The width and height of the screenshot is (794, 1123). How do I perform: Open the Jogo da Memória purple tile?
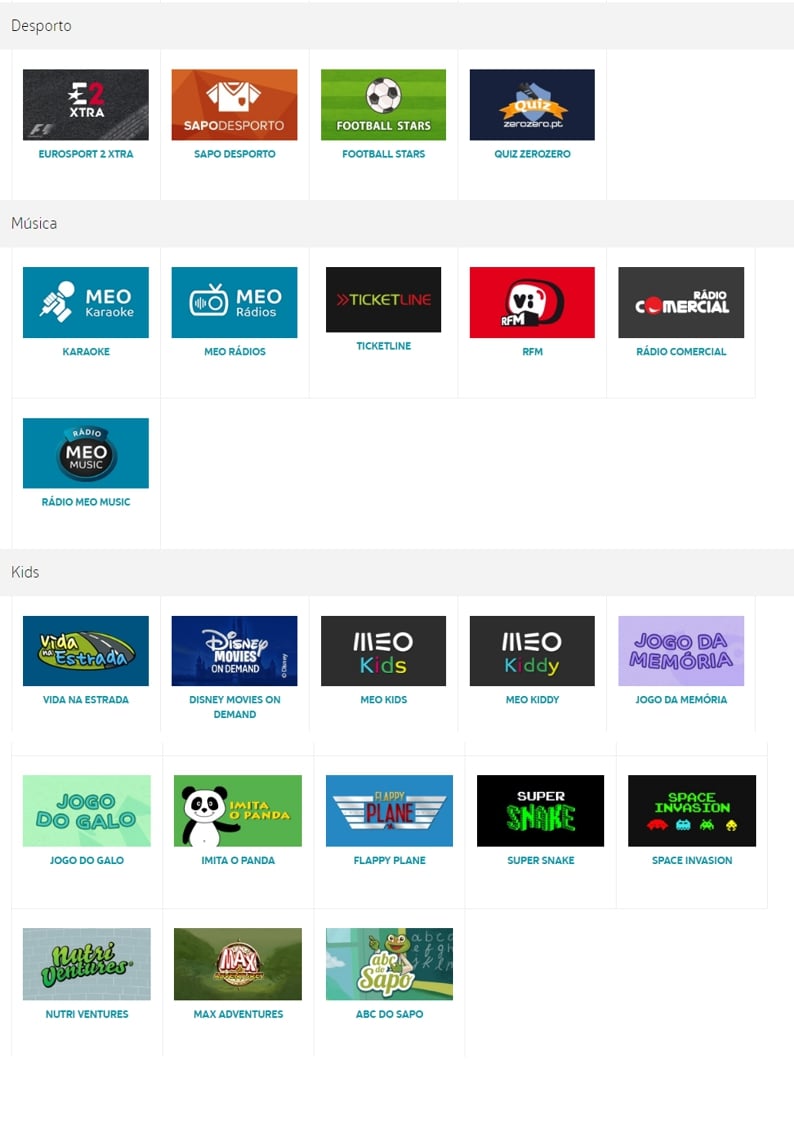pyautogui.click(x=681, y=651)
